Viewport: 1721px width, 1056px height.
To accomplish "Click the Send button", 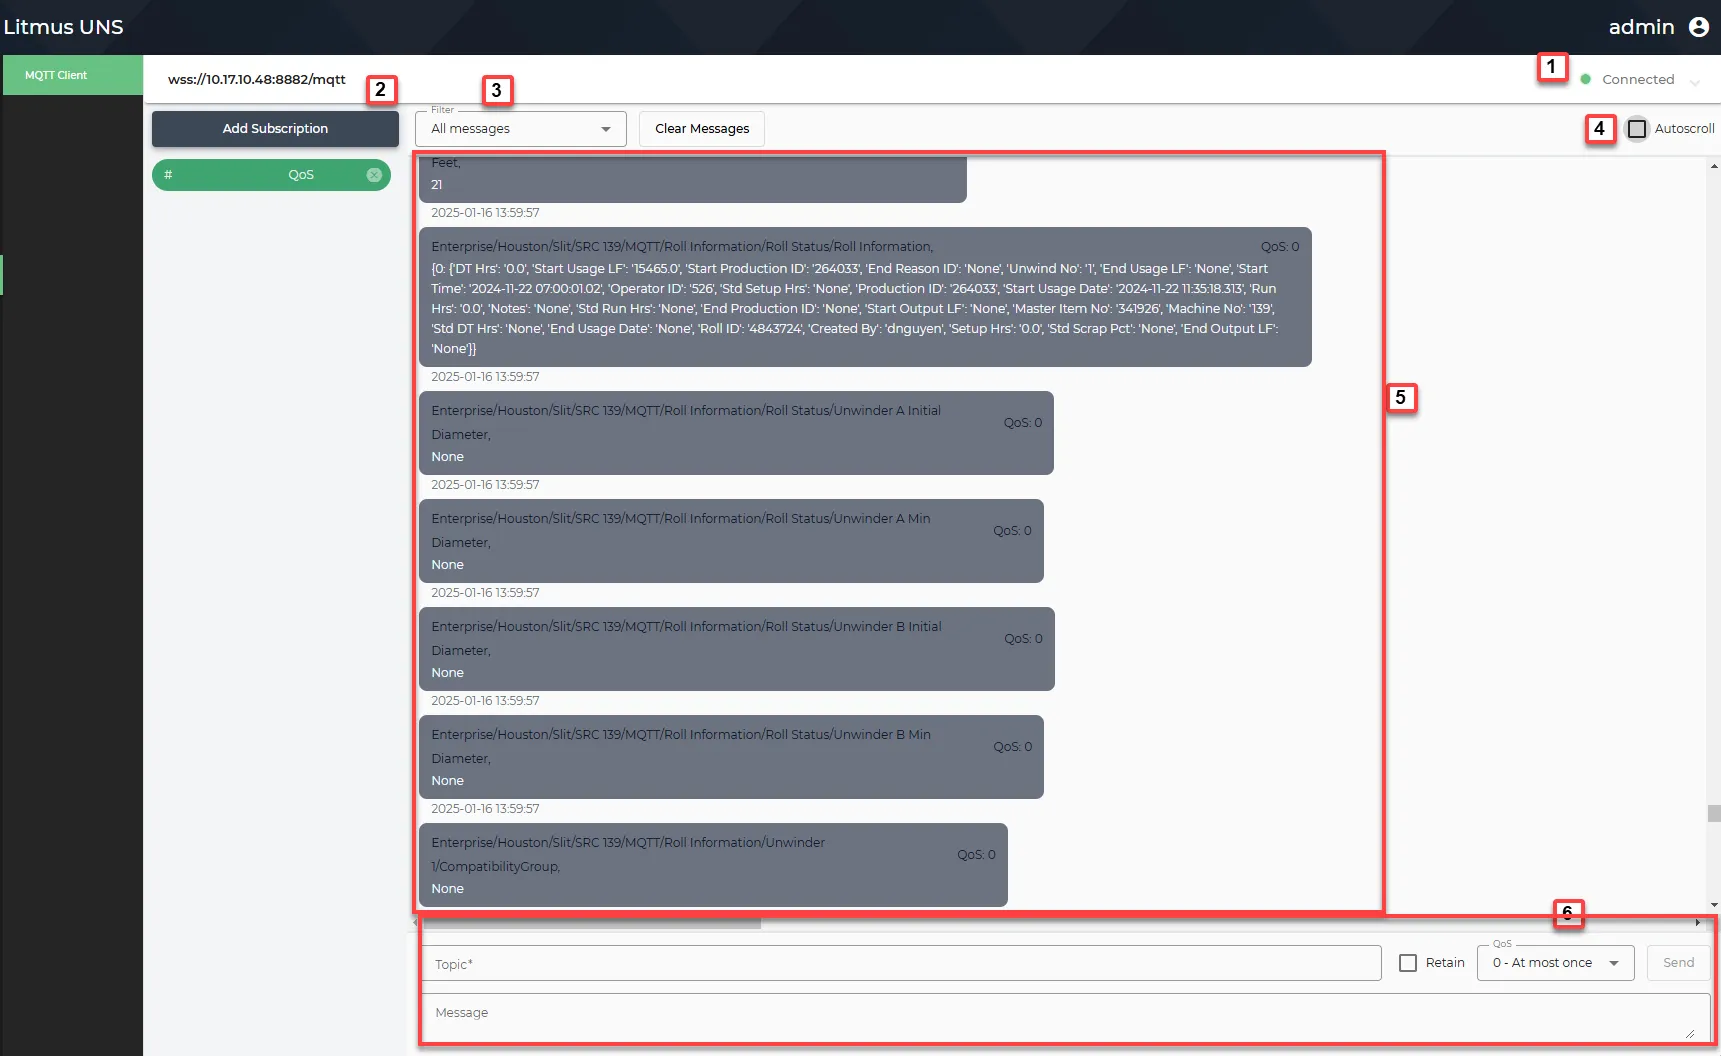I will 1678,963.
